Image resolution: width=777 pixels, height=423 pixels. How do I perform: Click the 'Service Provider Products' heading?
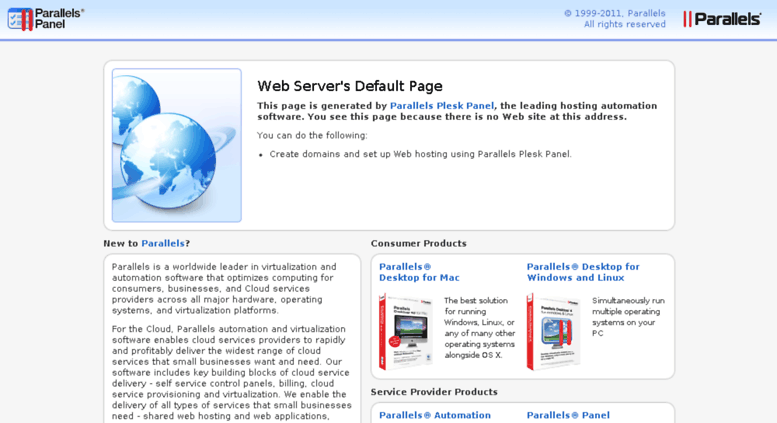(434, 392)
